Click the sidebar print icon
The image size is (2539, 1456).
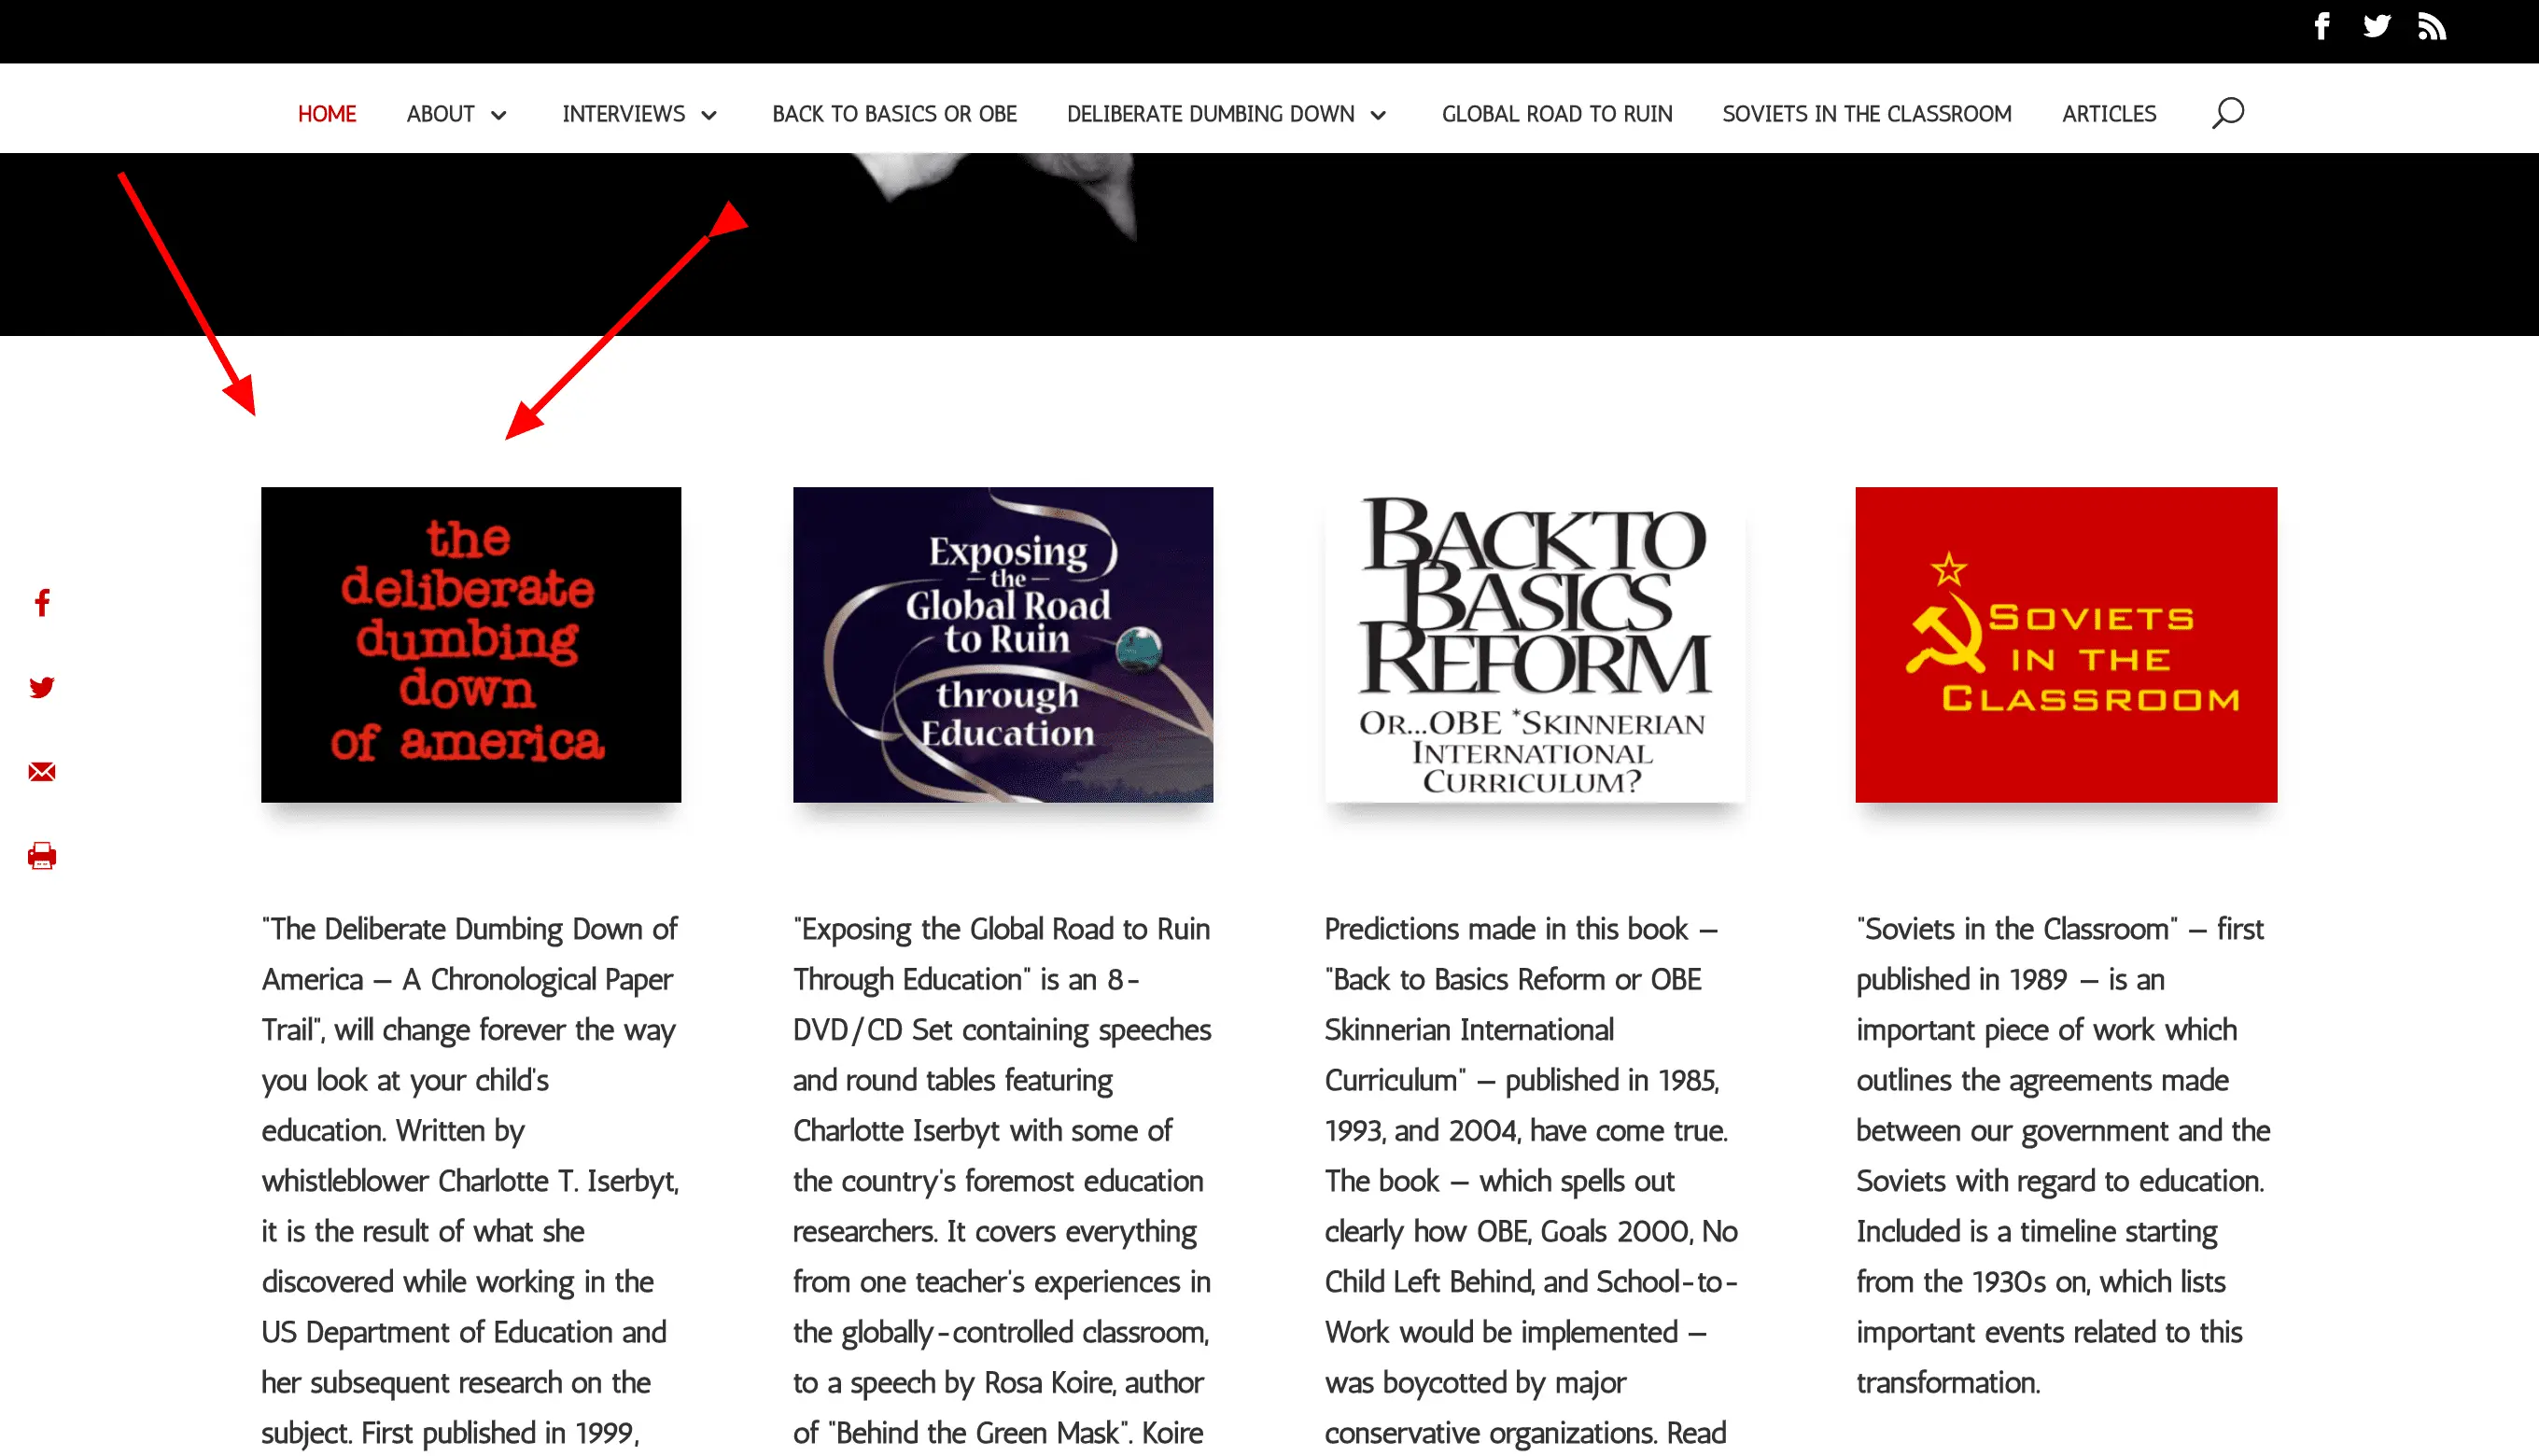click(42, 856)
